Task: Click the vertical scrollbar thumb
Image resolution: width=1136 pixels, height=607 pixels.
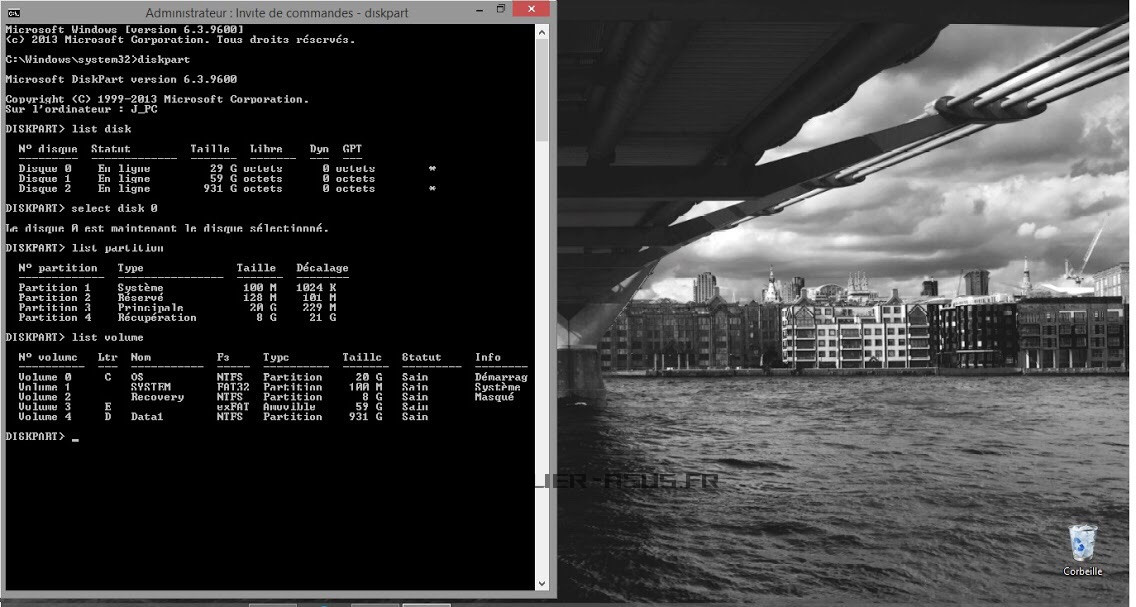Action: point(543,90)
